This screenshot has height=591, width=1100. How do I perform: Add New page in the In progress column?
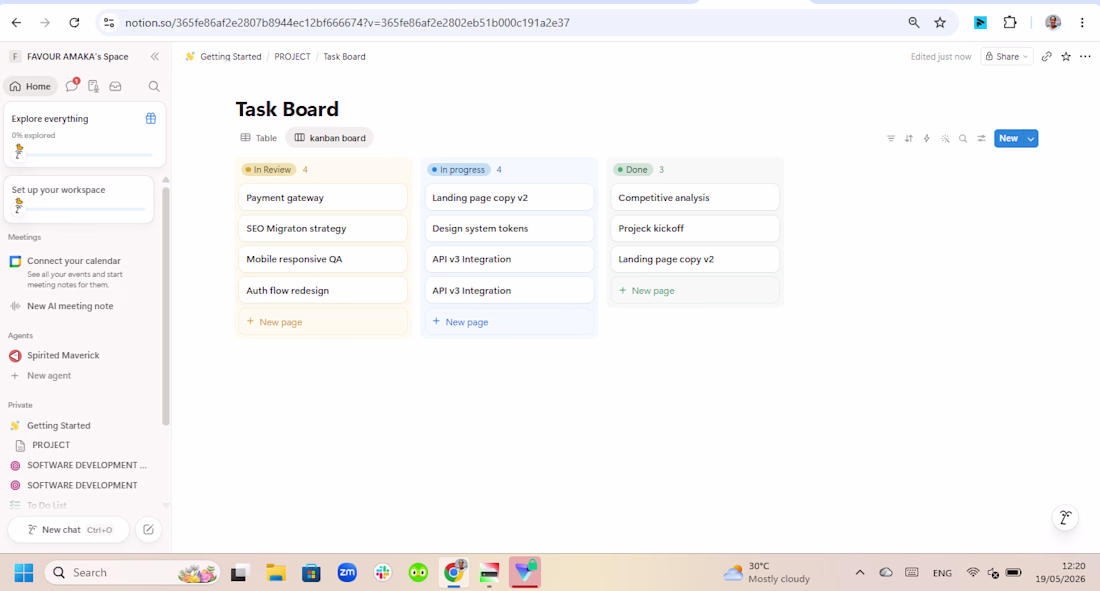click(x=509, y=322)
